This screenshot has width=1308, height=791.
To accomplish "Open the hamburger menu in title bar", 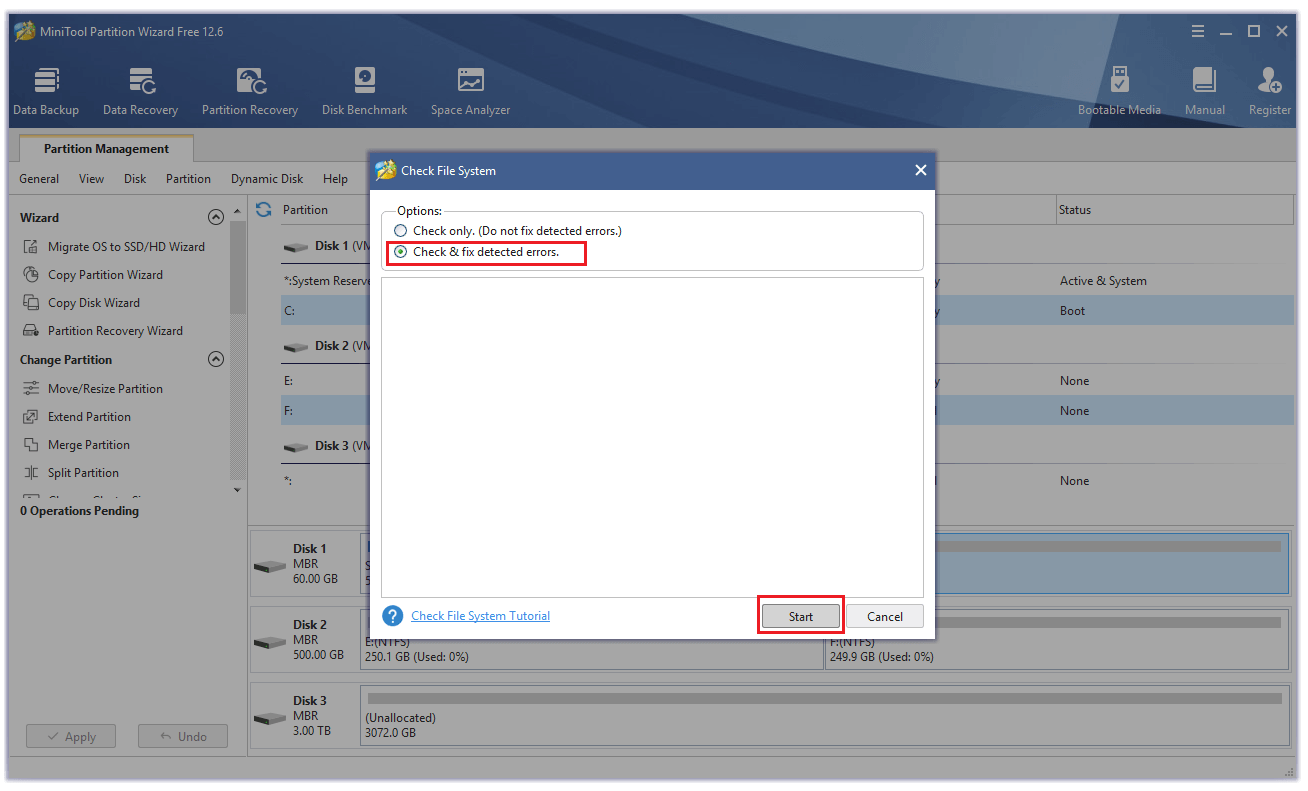I will (1198, 31).
